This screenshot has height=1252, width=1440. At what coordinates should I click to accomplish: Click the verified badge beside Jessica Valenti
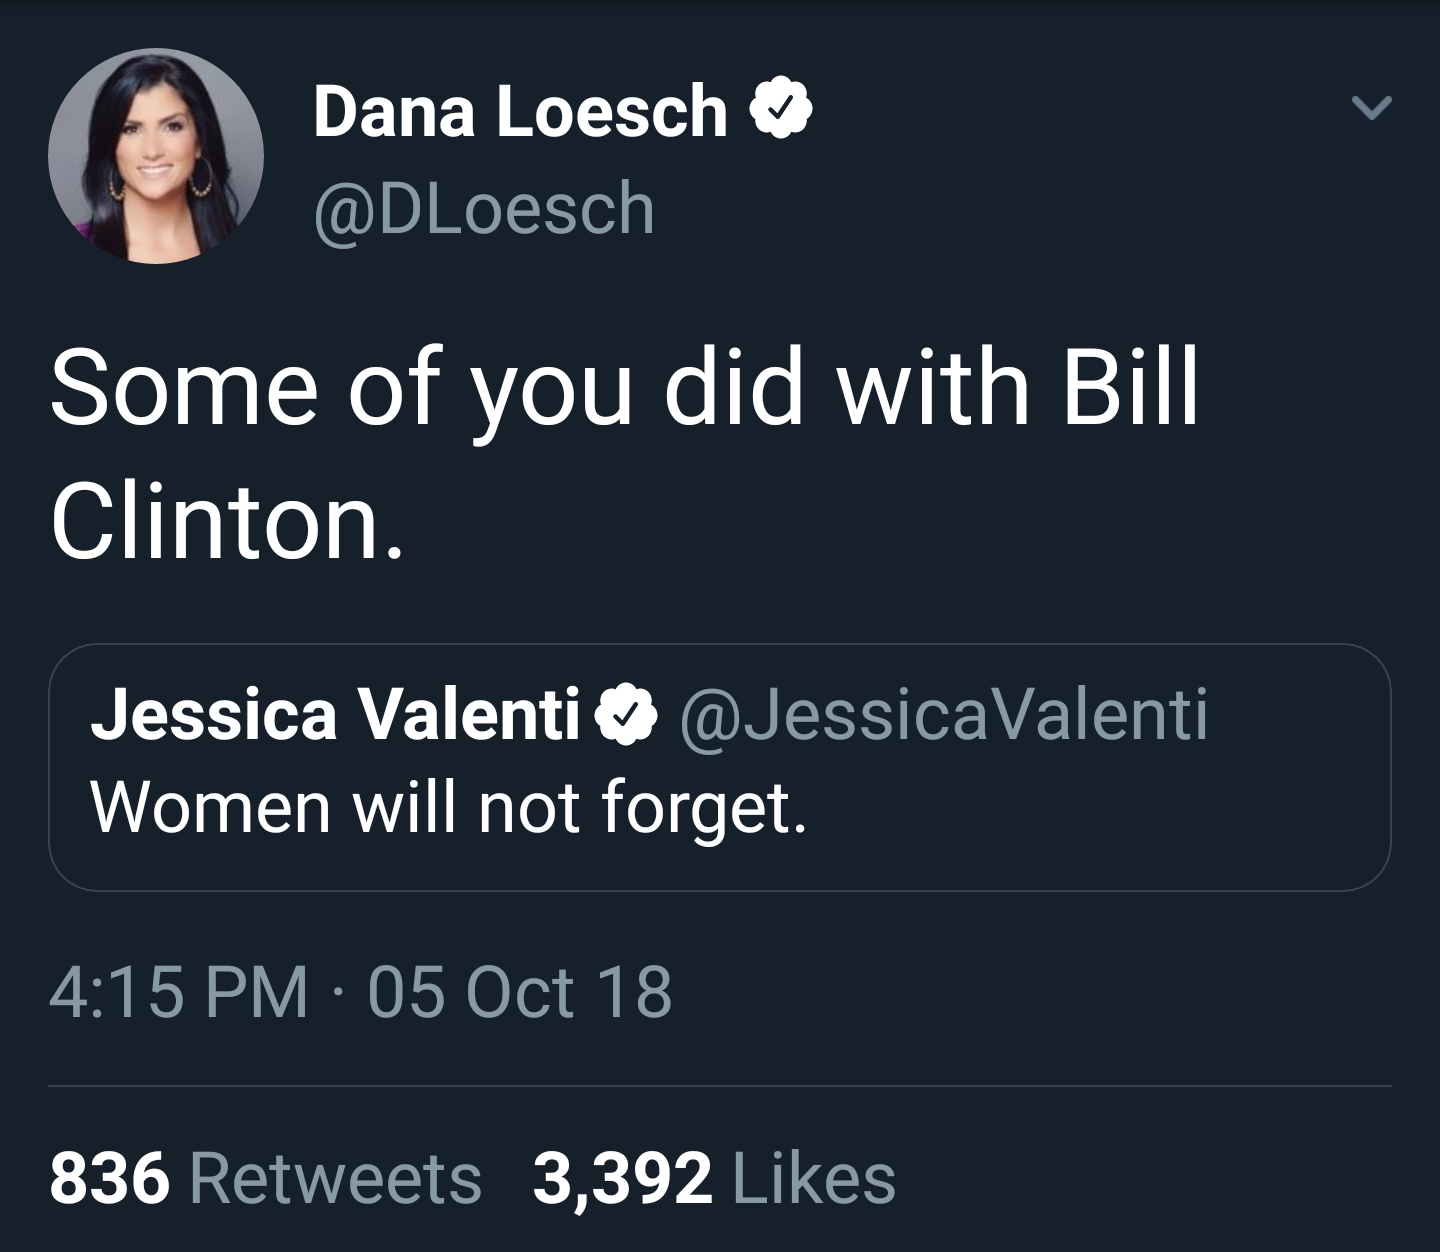[x=627, y=716]
